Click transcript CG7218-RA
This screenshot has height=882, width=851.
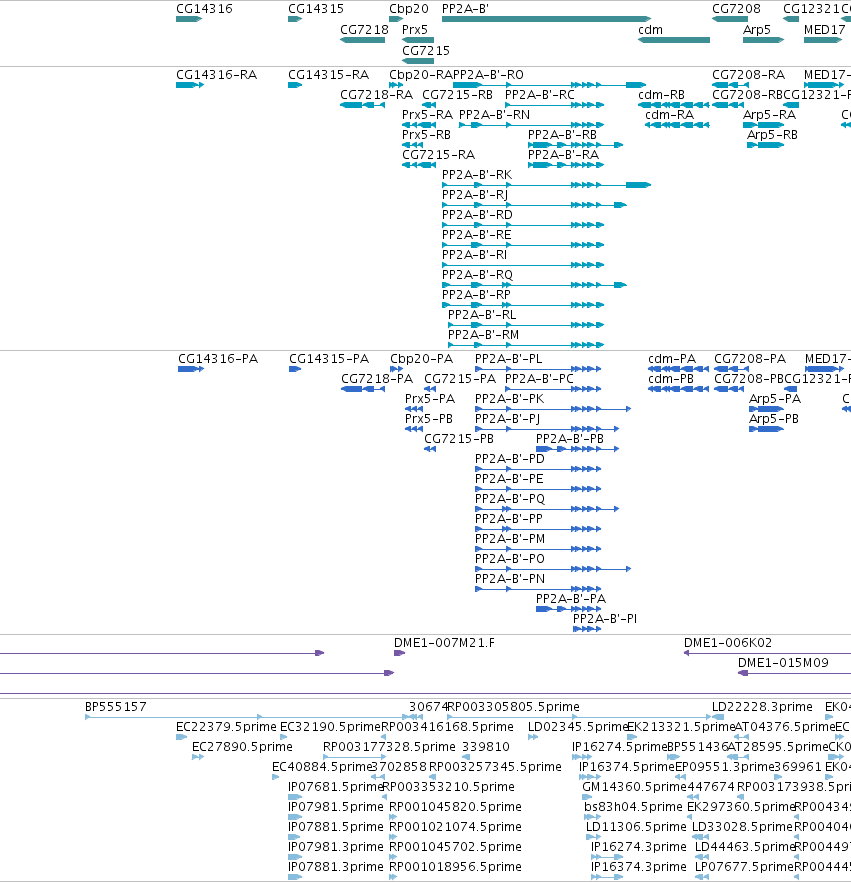(362, 105)
